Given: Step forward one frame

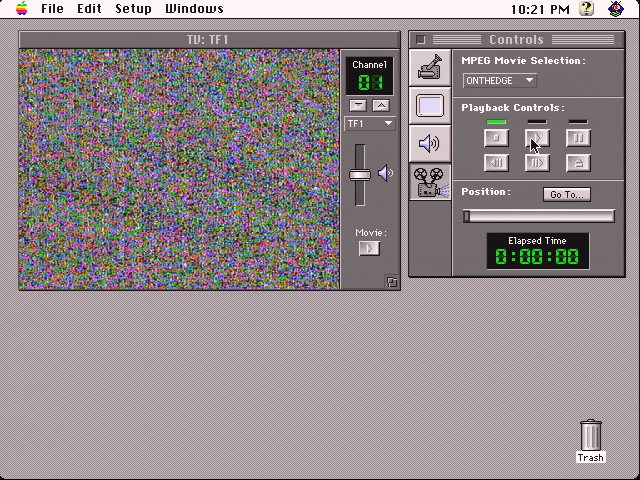Looking at the screenshot, I should click(537, 163).
